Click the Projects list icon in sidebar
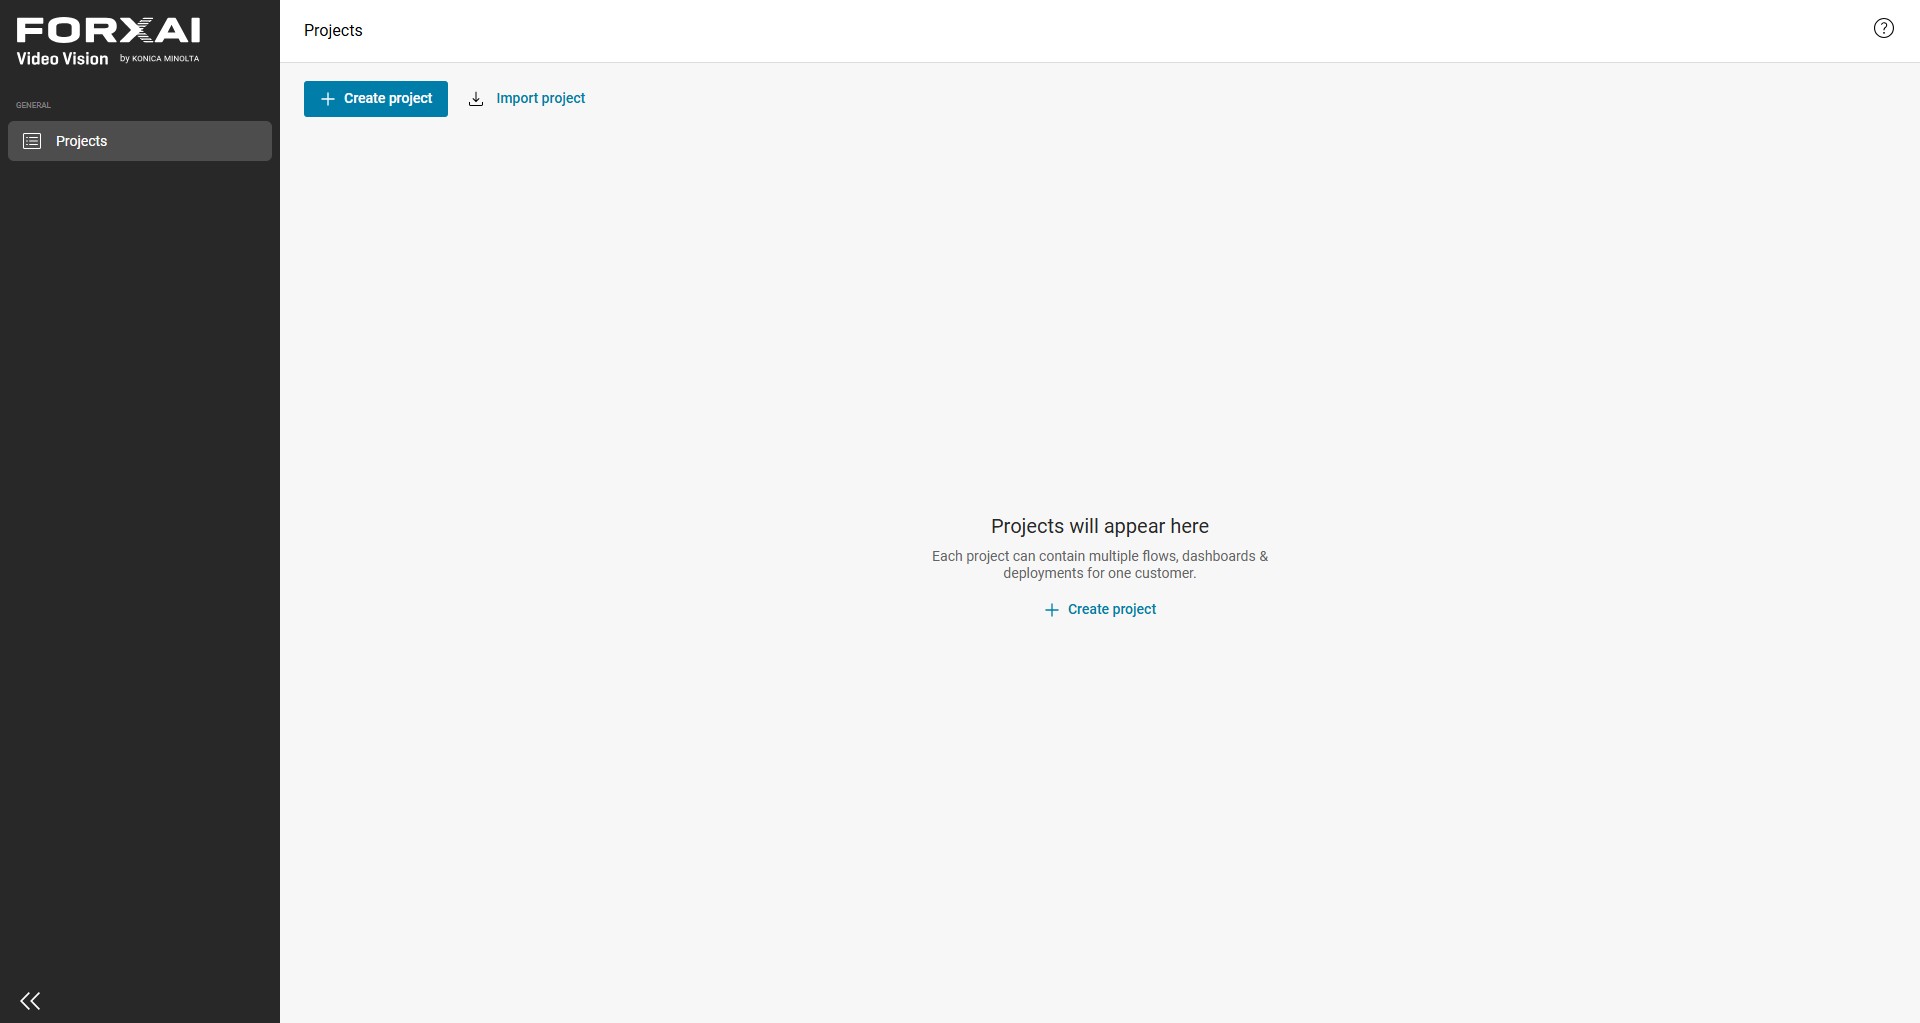 (x=32, y=141)
